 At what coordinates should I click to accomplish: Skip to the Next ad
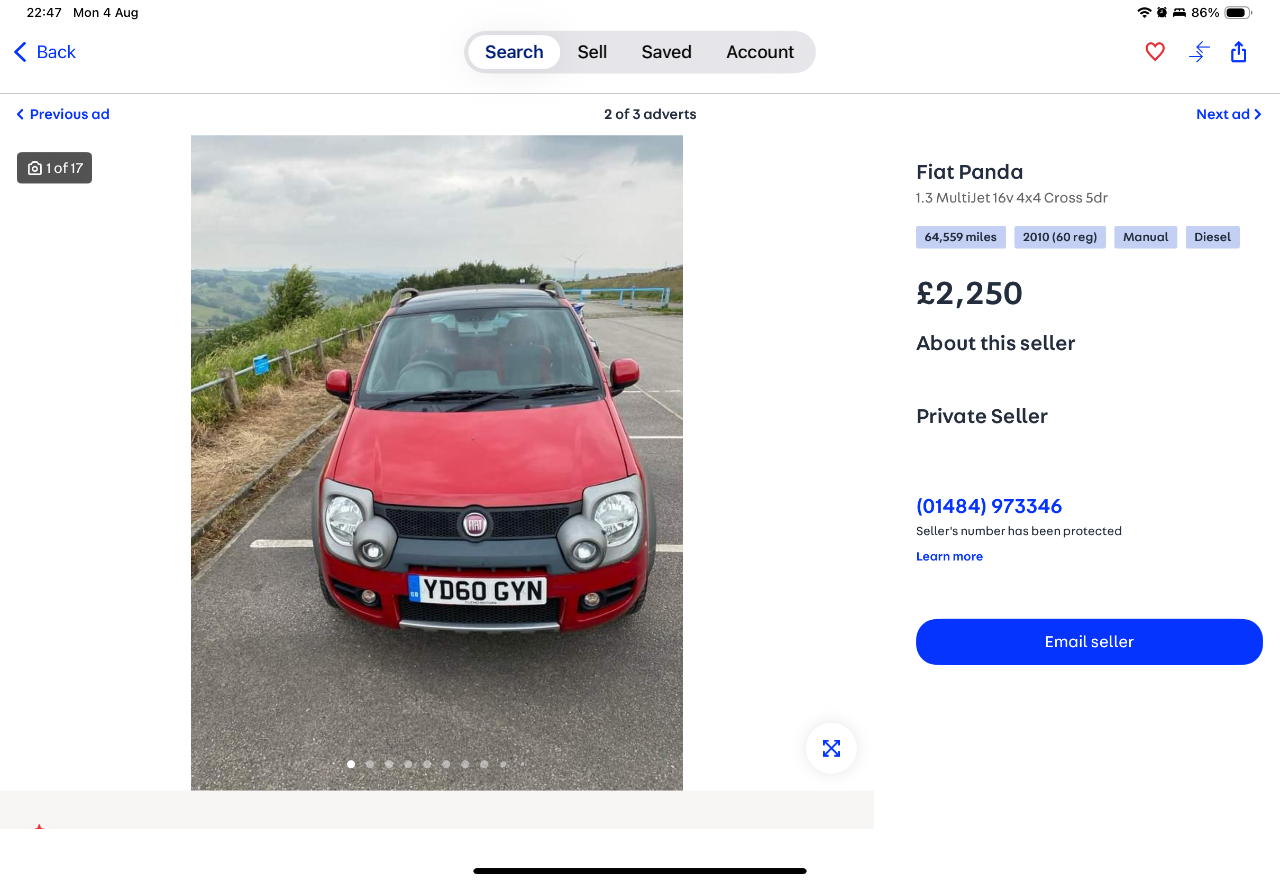coord(1229,114)
